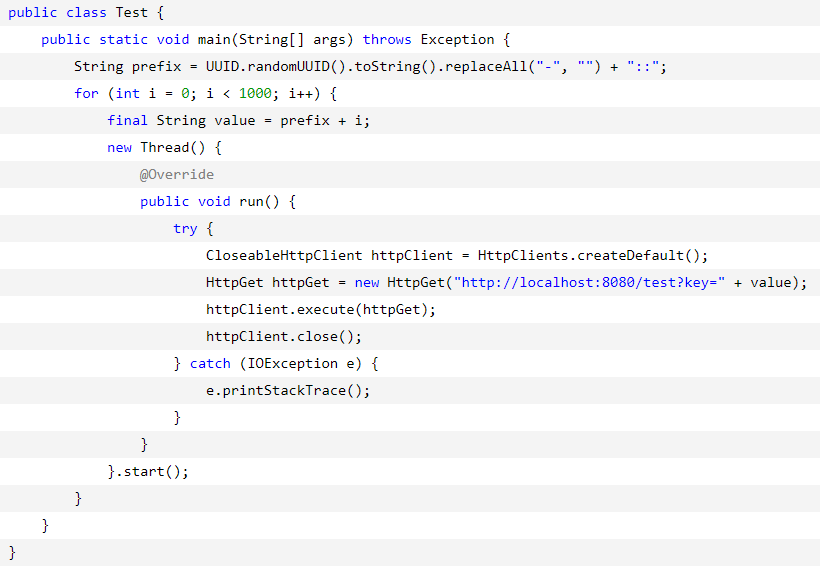The width and height of the screenshot is (820, 567).
Task: Click 'httpClient.execute(httpGet);' line
Action: coord(321,310)
